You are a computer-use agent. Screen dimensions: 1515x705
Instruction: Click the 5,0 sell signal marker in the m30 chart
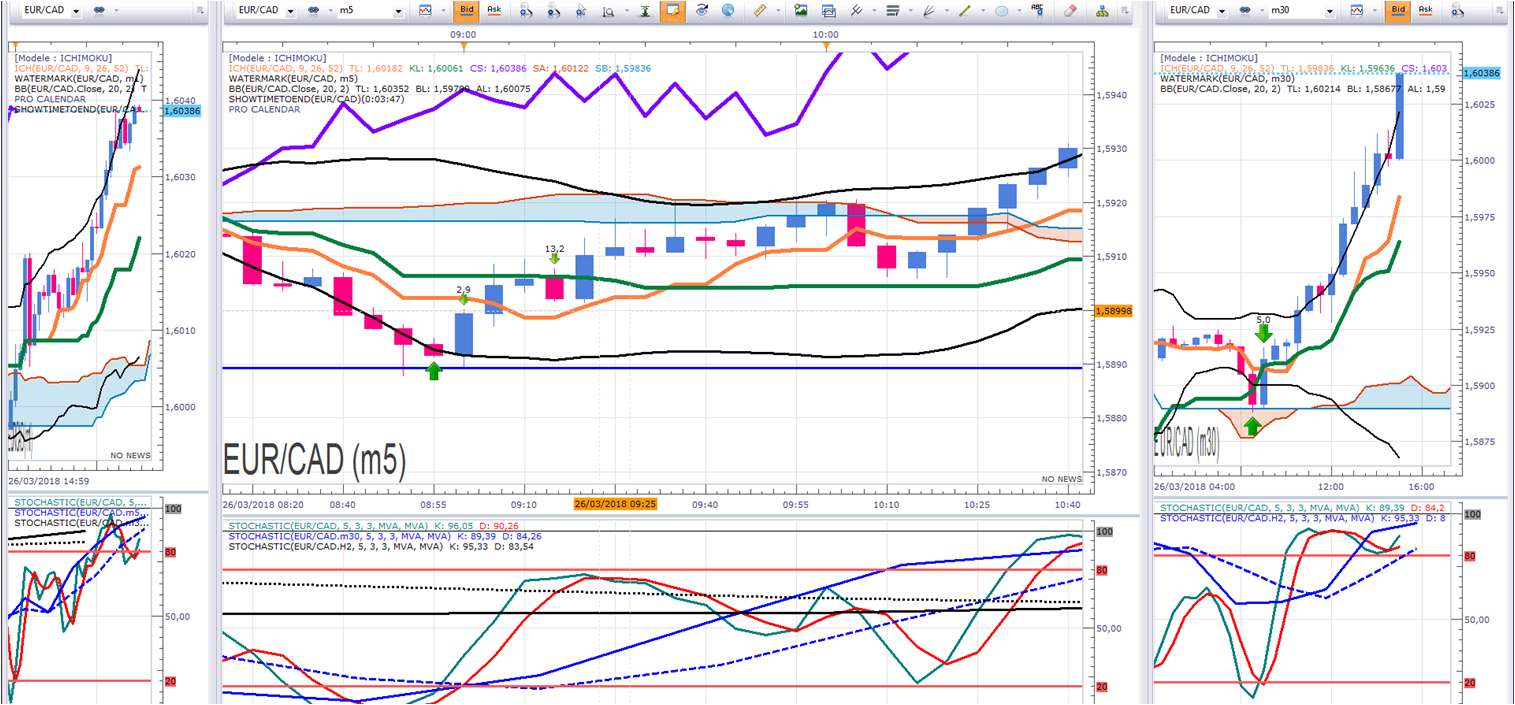pos(1264,329)
